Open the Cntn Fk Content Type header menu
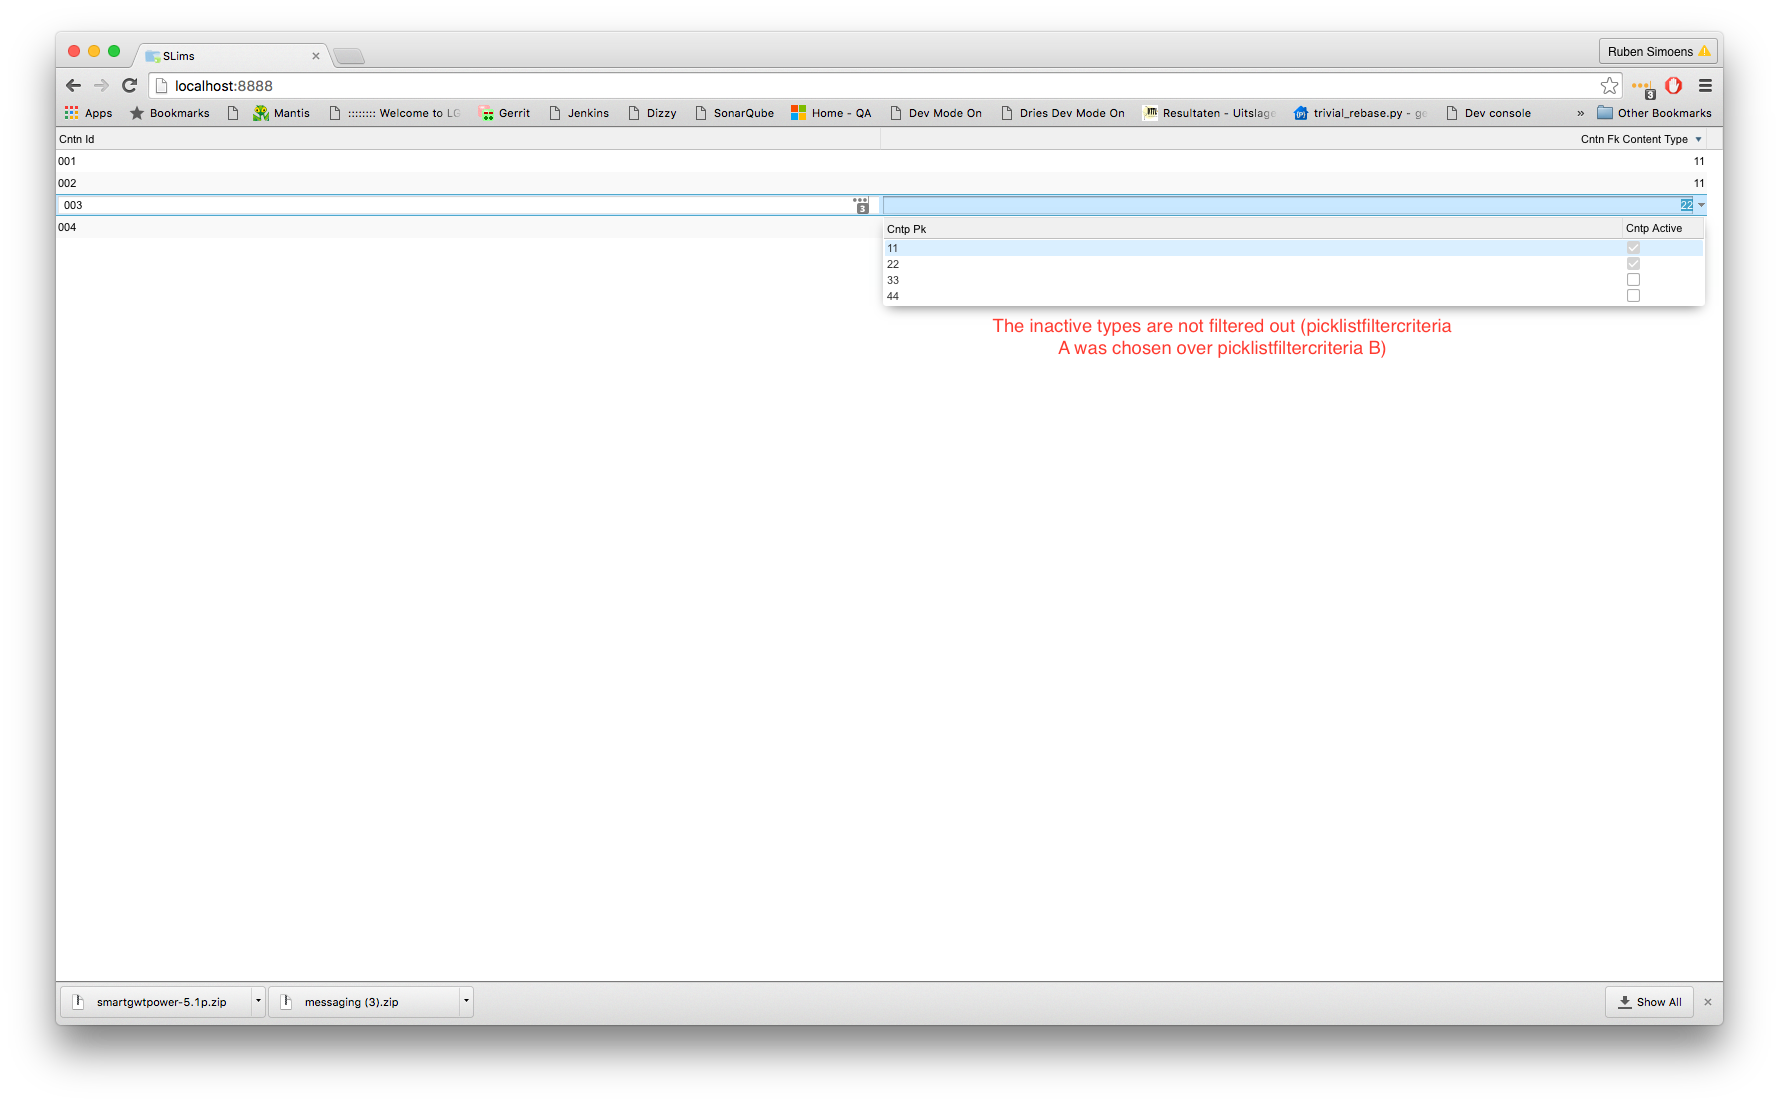1779x1105 pixels. click(x=1698, y=140)
